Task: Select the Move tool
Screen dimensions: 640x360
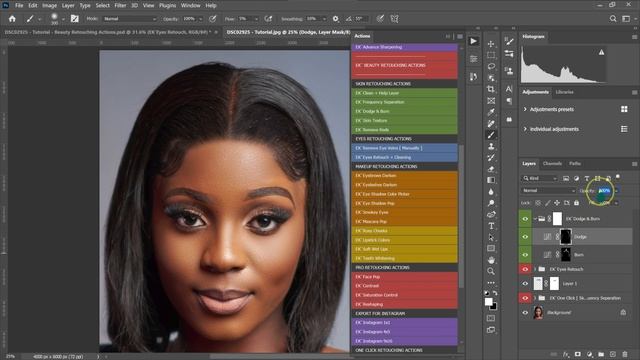Action: tap(491, 44)
